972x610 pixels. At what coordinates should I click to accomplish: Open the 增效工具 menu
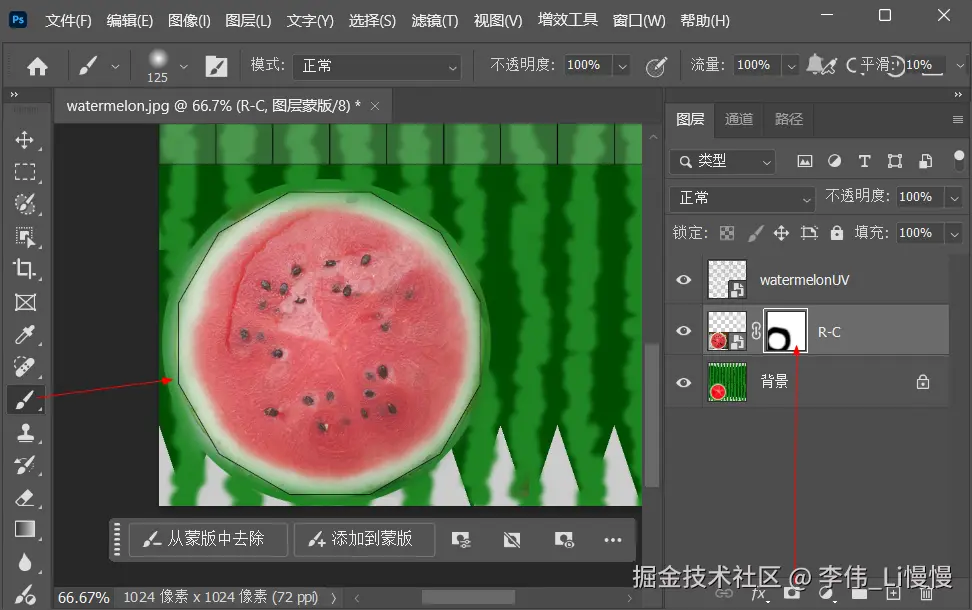pyautogui.click(x=568, y=20)
